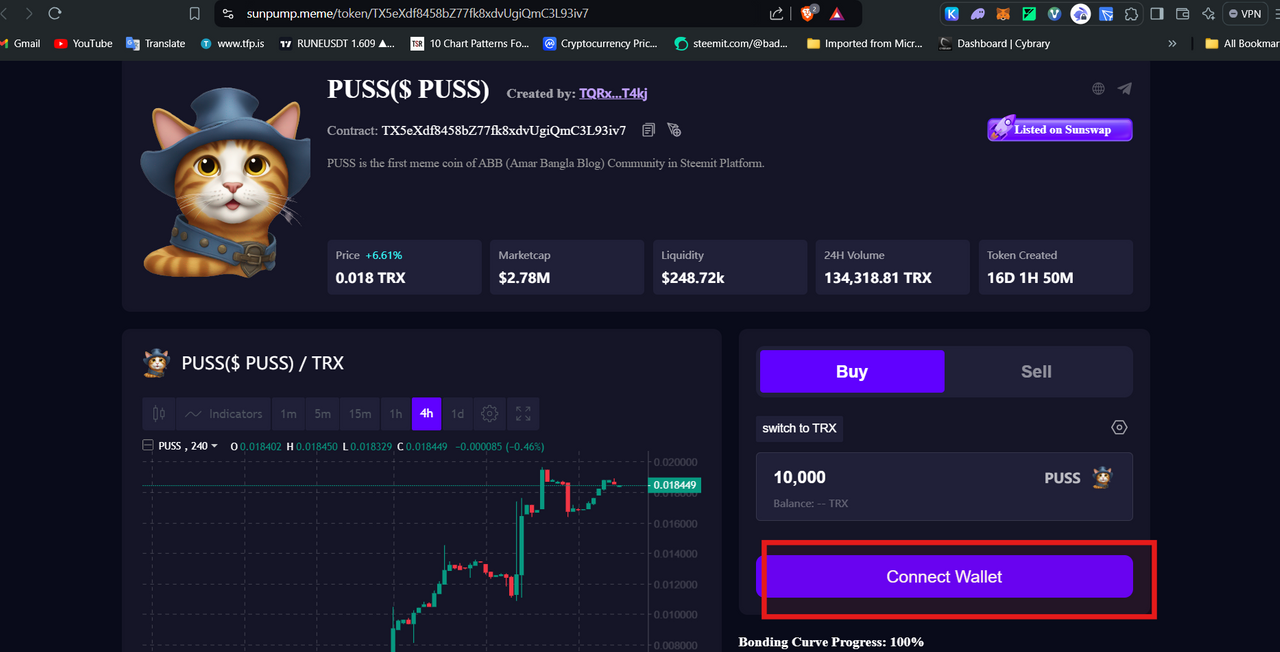
Task: Go forward with the browser arrow
Action: (x=27, y=14)
